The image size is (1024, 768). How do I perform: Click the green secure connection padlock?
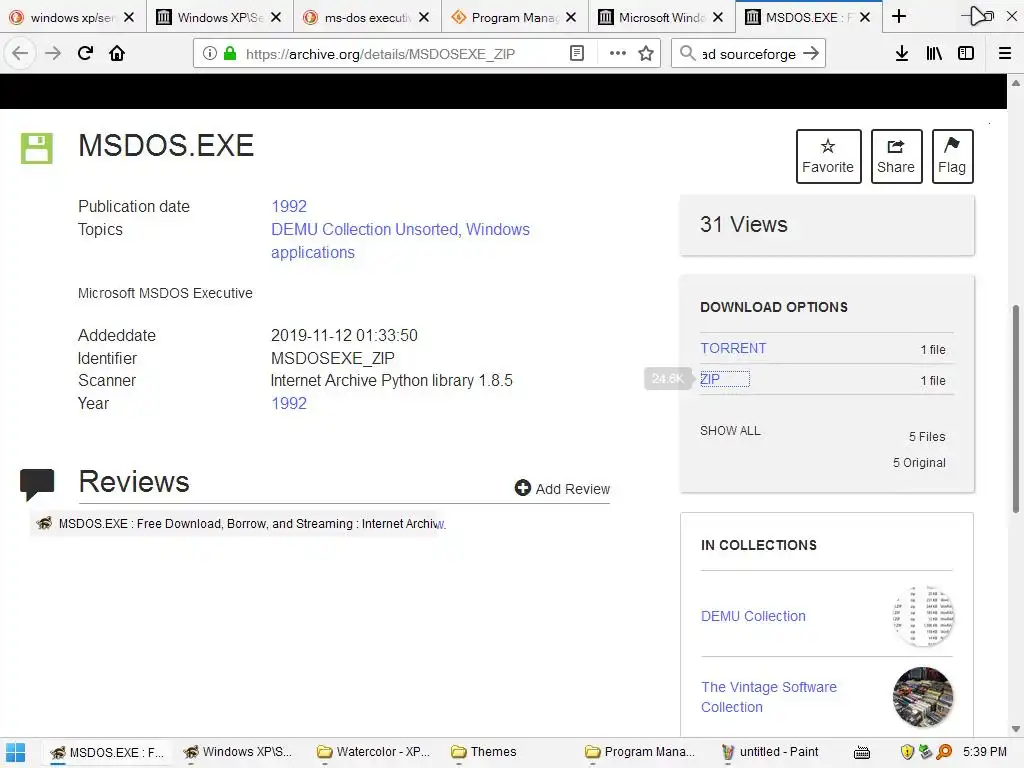(x=230, y=54)
